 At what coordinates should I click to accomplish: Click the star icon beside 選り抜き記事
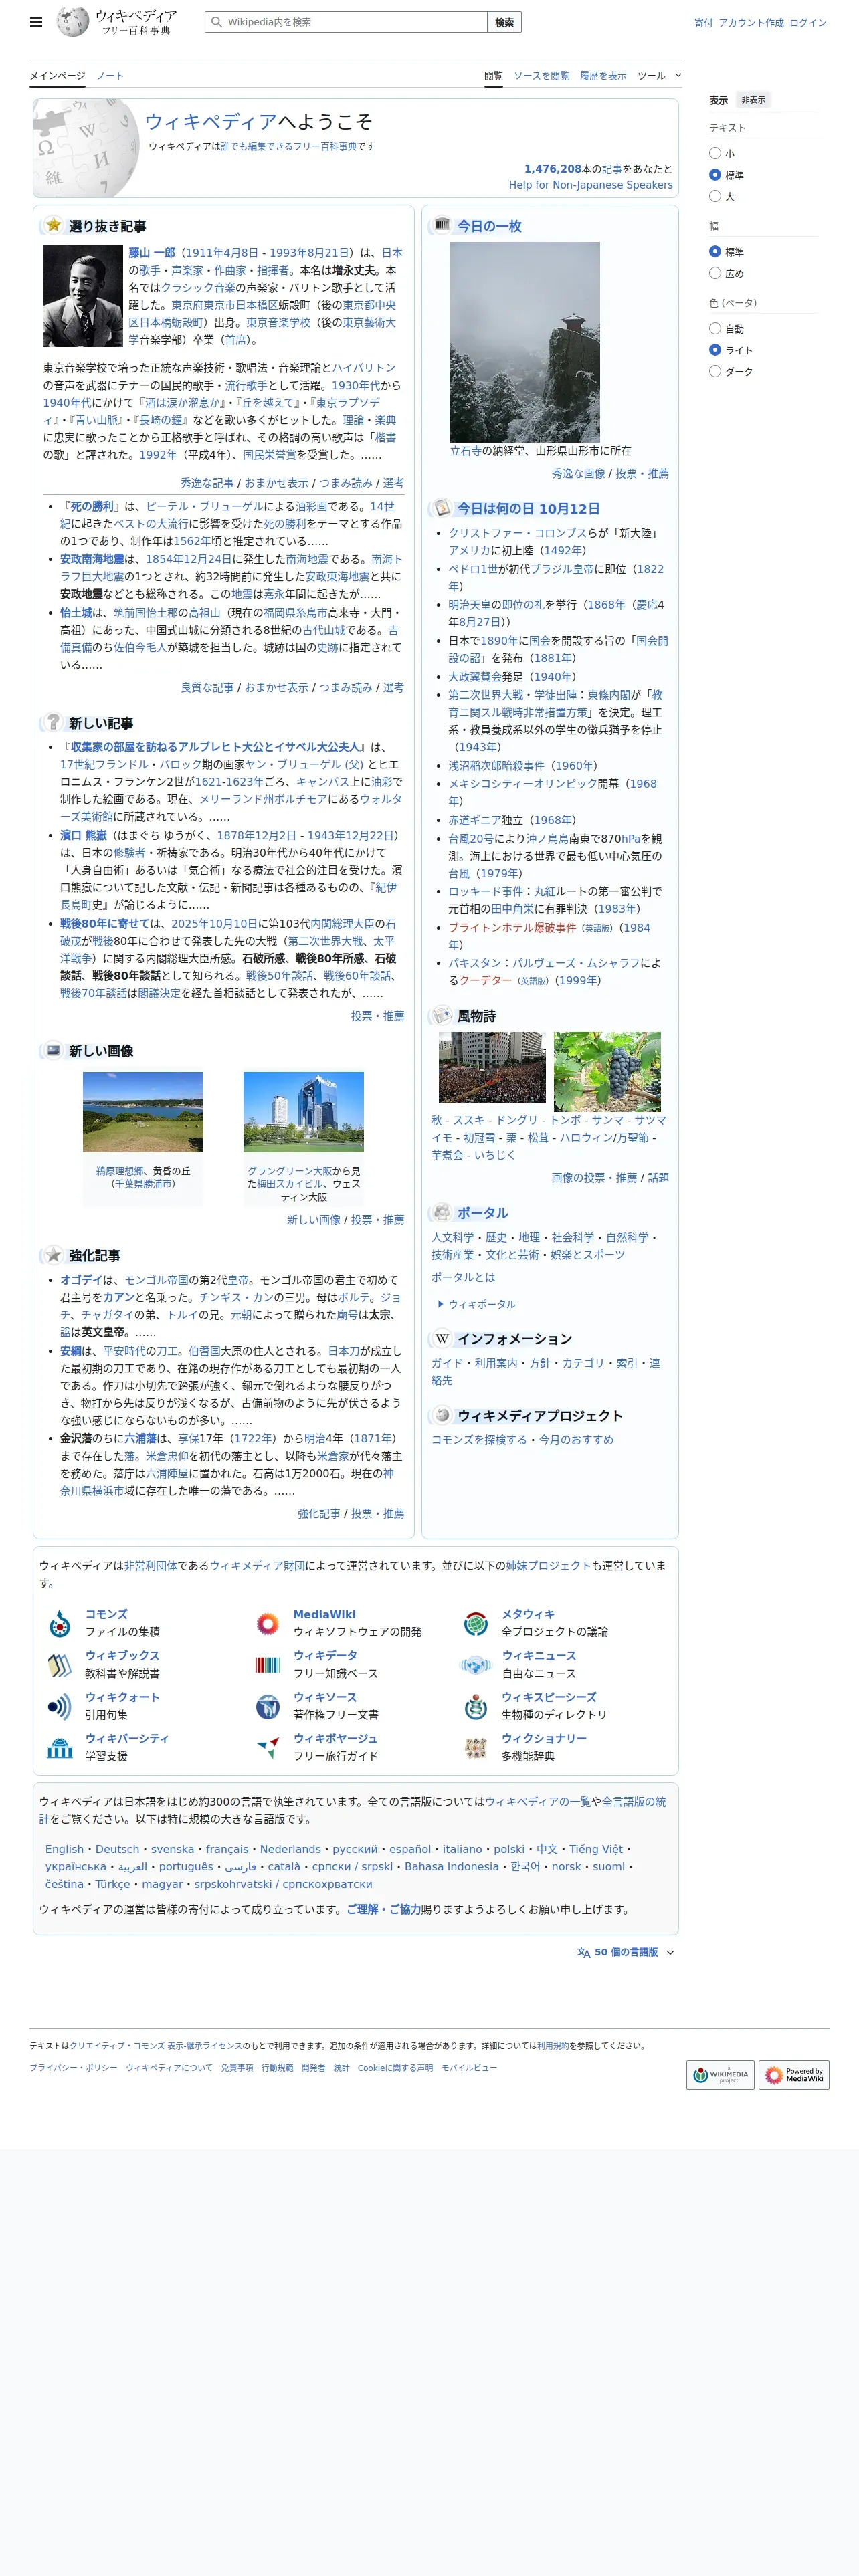(53, 225)
